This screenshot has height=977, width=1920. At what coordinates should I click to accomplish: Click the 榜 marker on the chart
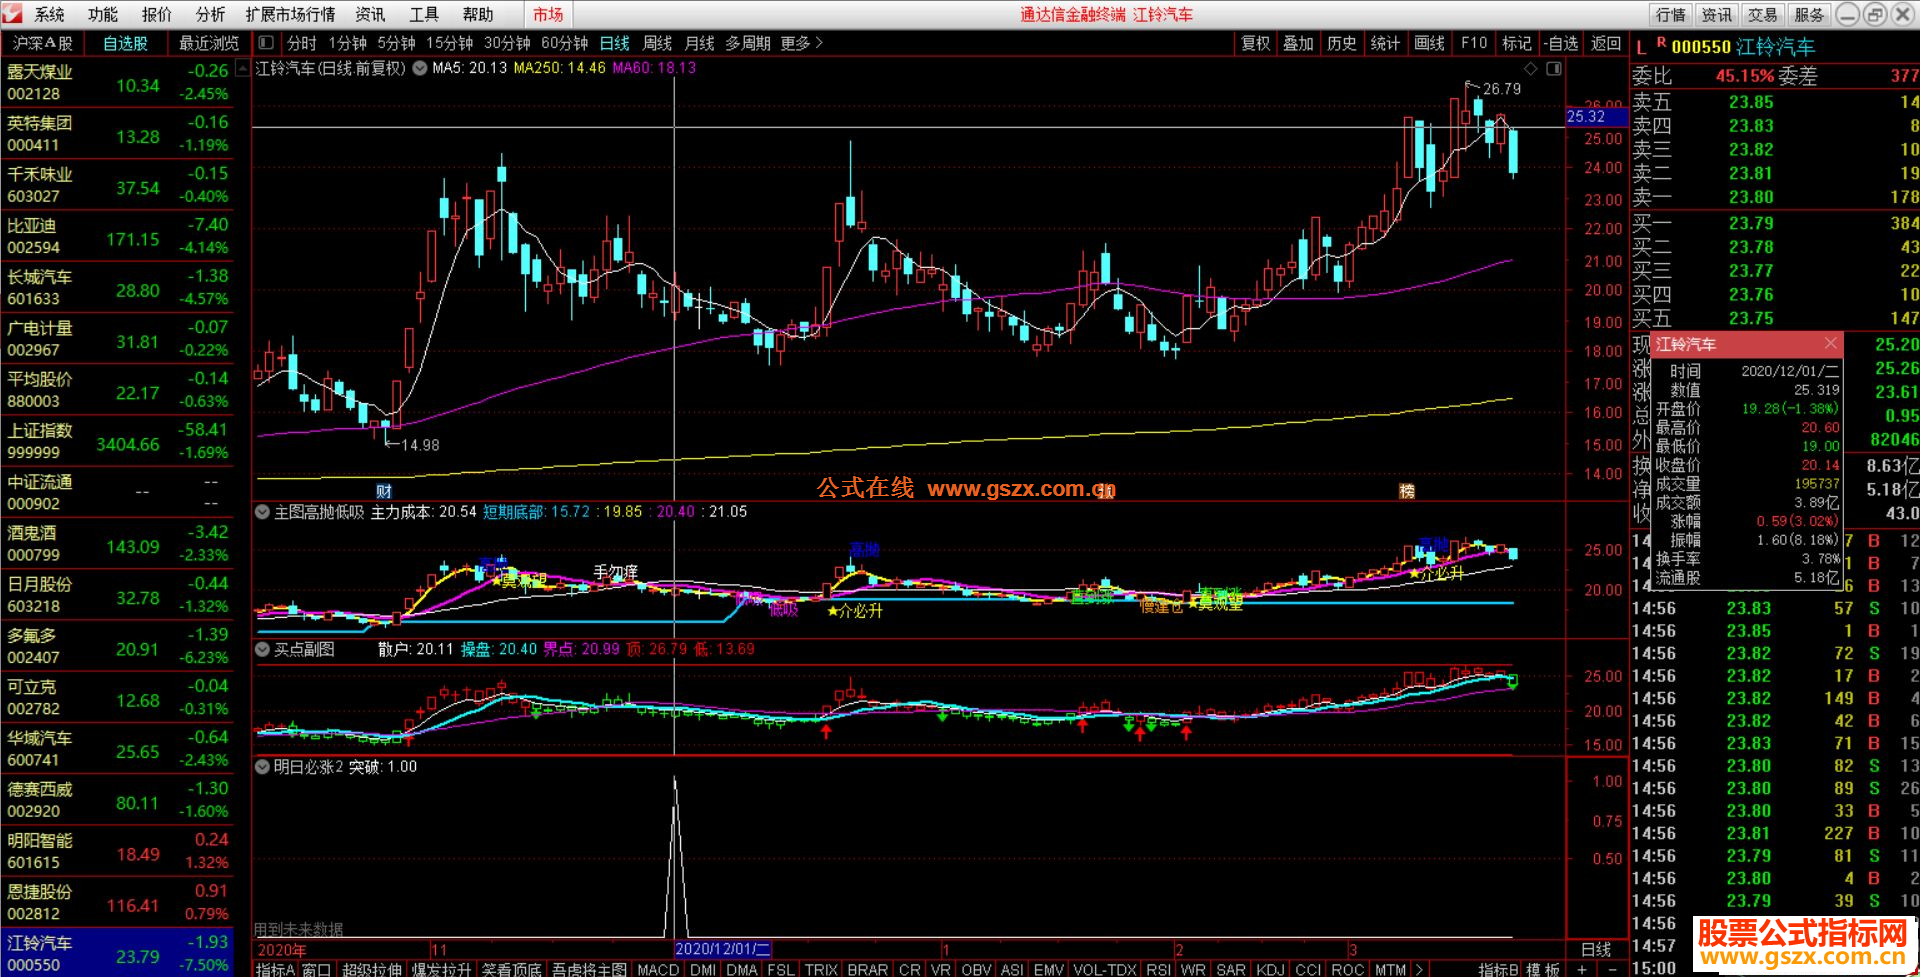point(1407,491)
